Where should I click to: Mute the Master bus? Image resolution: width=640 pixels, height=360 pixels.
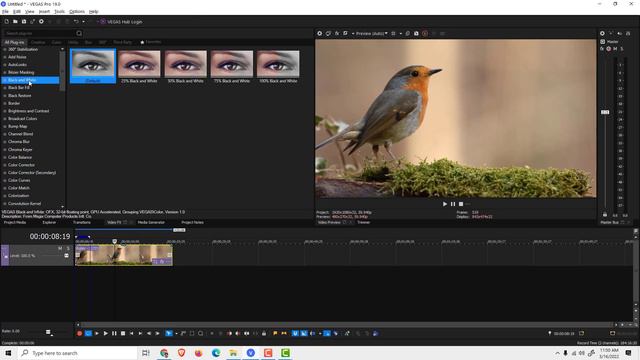click(x=615, y=49)
